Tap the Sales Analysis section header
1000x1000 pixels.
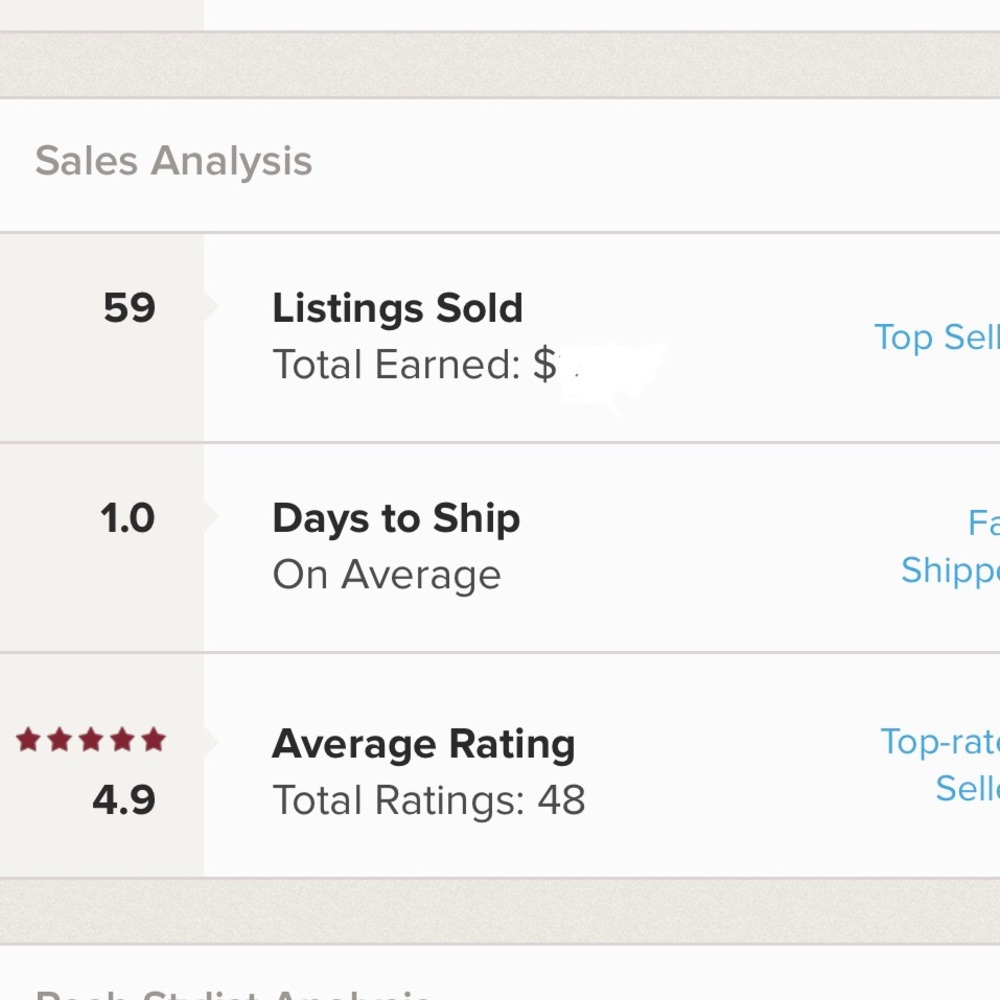(174, 161)
